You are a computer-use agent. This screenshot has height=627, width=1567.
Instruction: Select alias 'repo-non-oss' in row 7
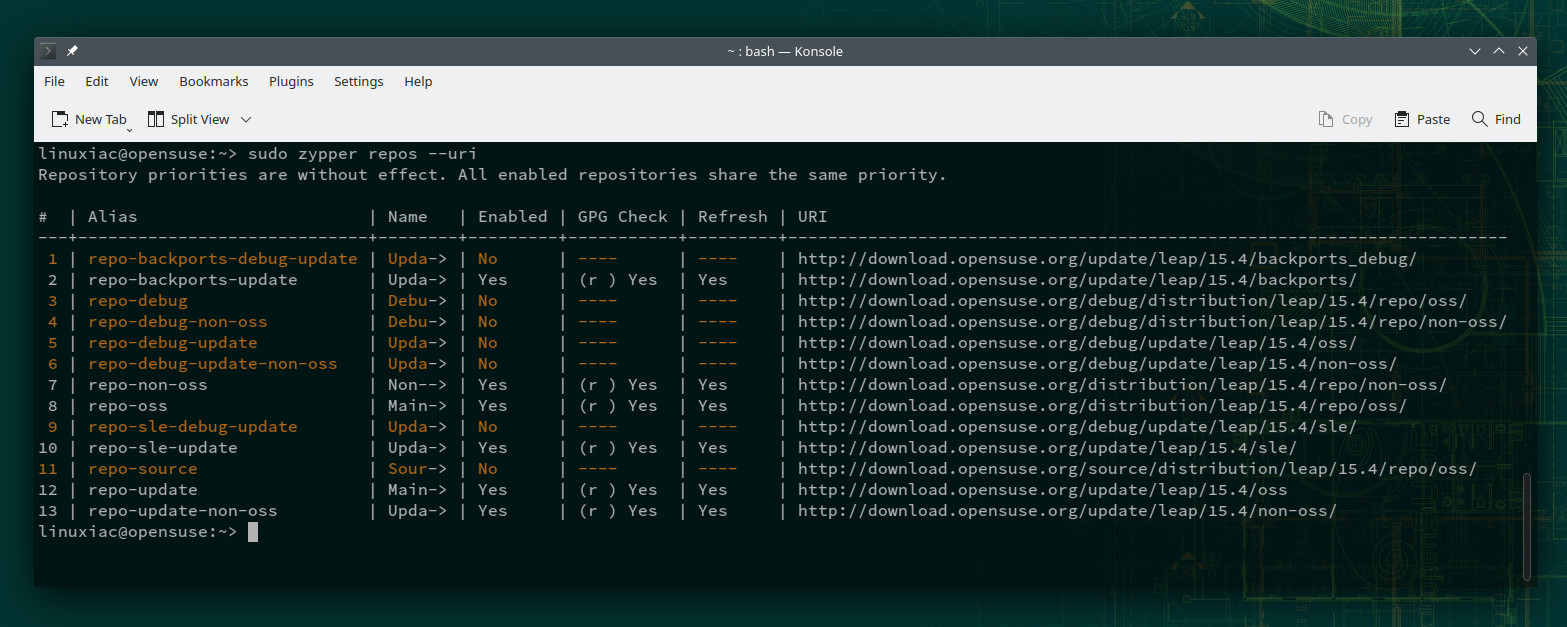tap(148, 384)
